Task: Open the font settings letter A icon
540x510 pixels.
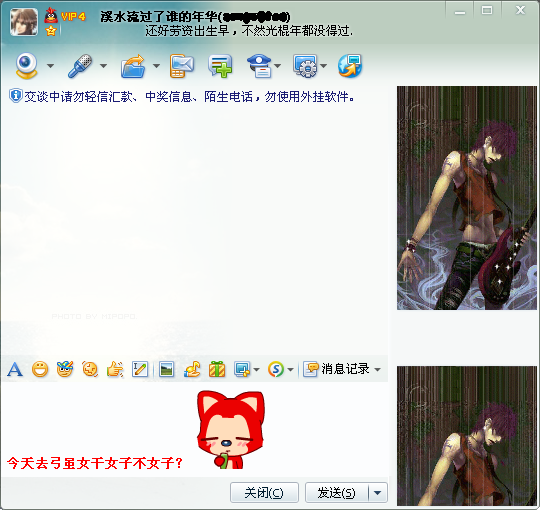Action: pos(15,370)
